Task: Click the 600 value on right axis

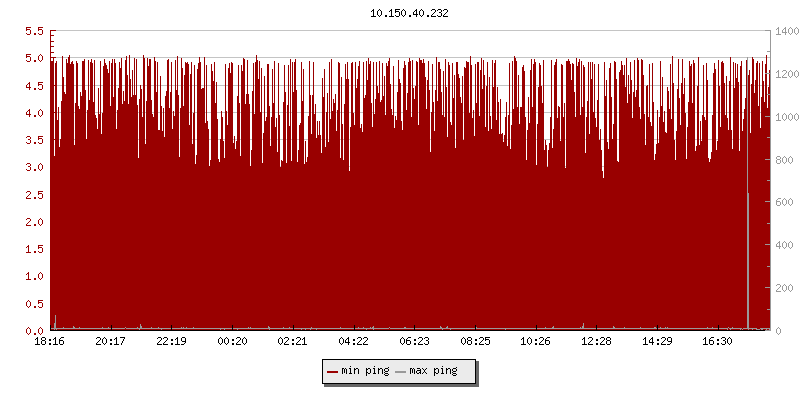Action: tap(783, 202)
